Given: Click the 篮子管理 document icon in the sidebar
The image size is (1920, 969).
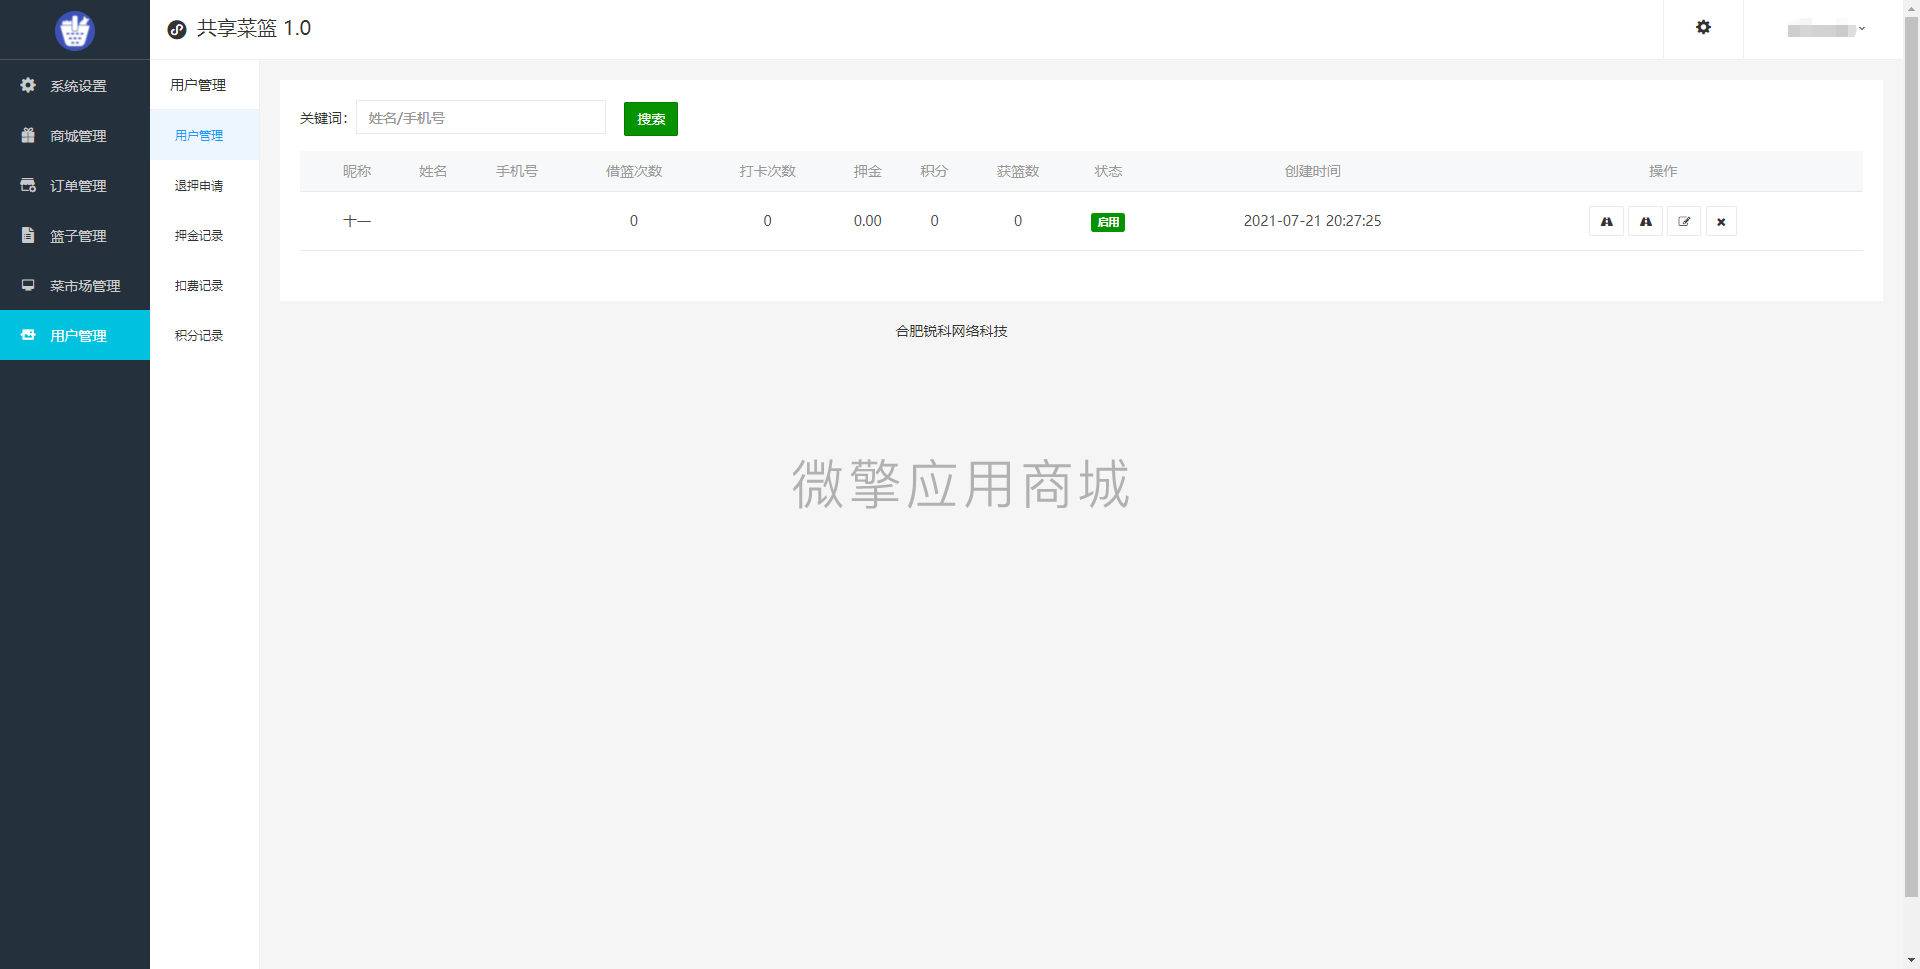Looking at the screenshot, I should [28, 235].
